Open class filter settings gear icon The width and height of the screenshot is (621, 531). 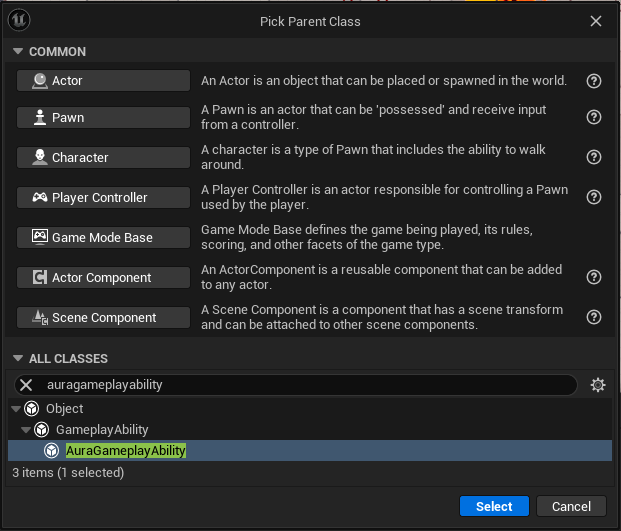coord(598,385)
